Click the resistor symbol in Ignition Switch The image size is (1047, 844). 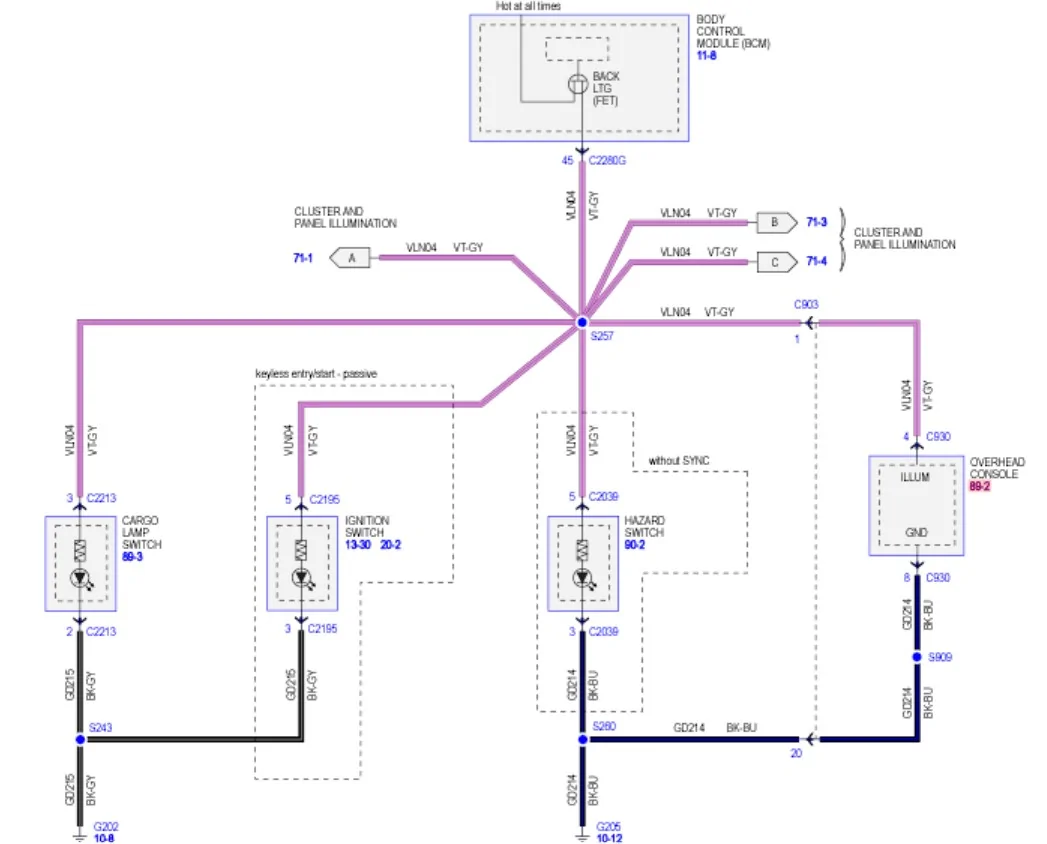coord(301,550)
